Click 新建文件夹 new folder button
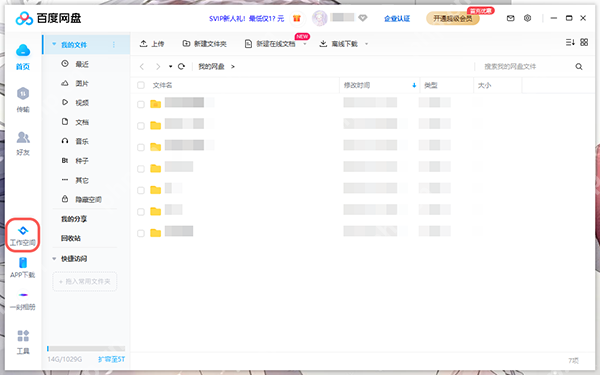Image resolution: width=600 pixels, height=375 pixels. tap(204, 44)
